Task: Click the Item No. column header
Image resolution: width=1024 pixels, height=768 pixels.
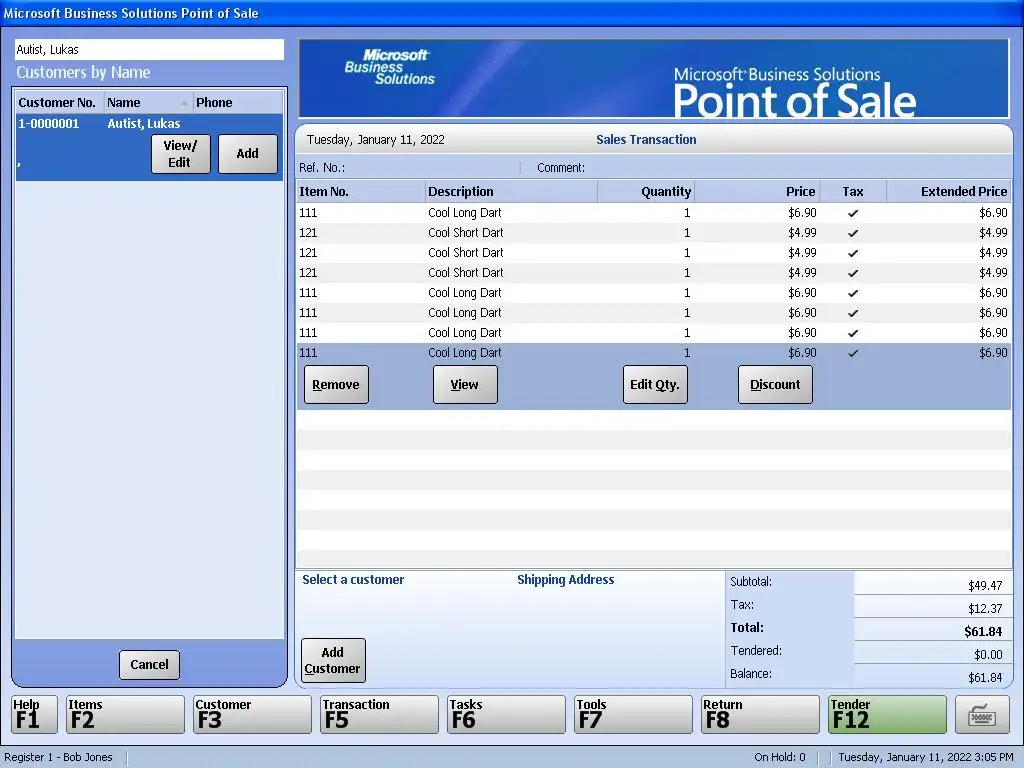Action: coord(360,191)
